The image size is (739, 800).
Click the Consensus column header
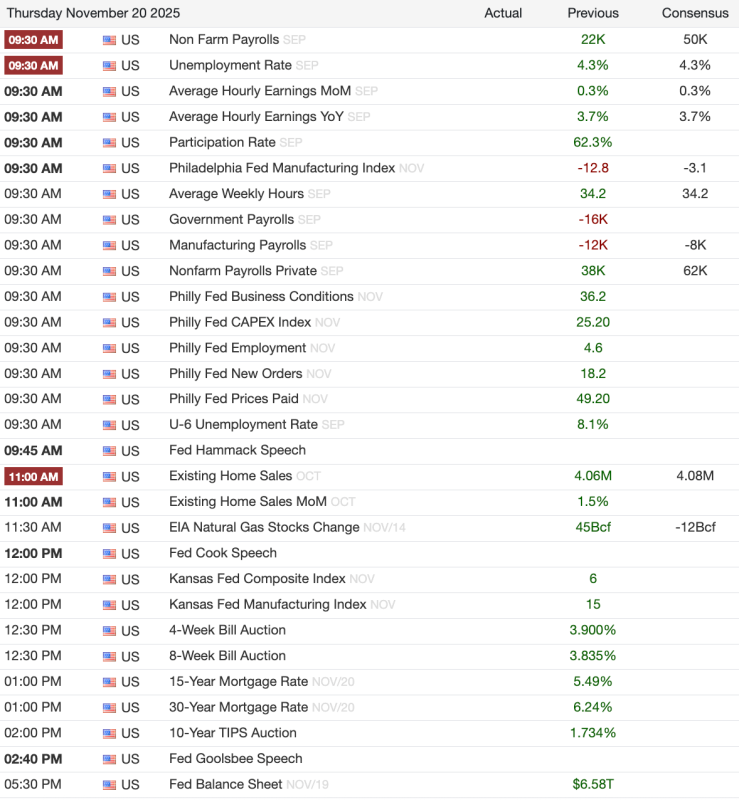point(695,13)
